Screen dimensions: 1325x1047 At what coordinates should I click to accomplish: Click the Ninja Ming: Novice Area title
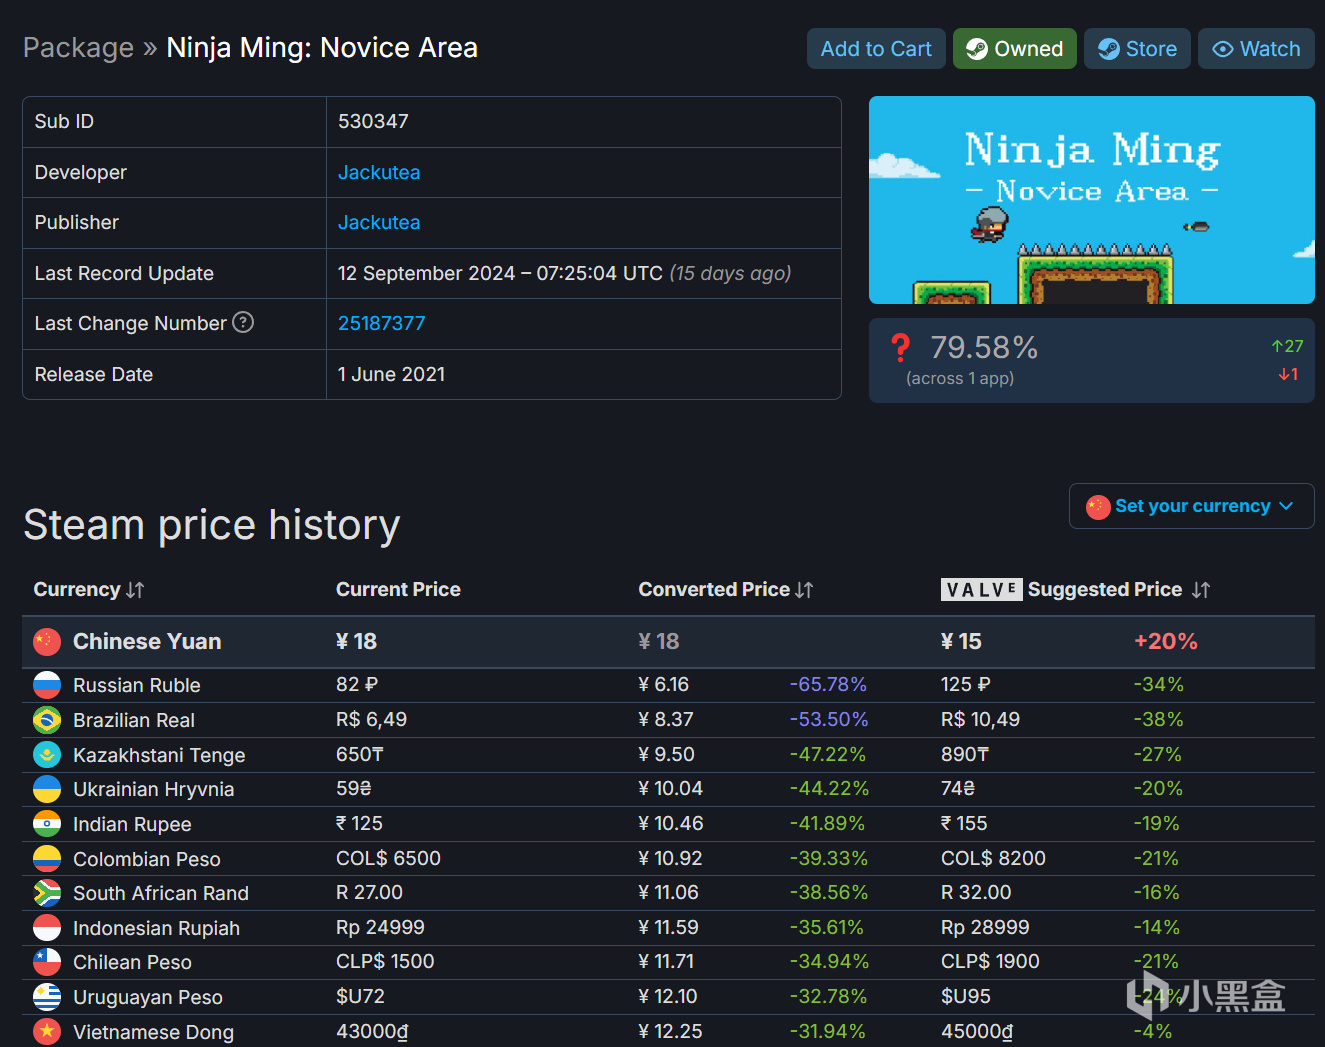[x=322, y=48]
